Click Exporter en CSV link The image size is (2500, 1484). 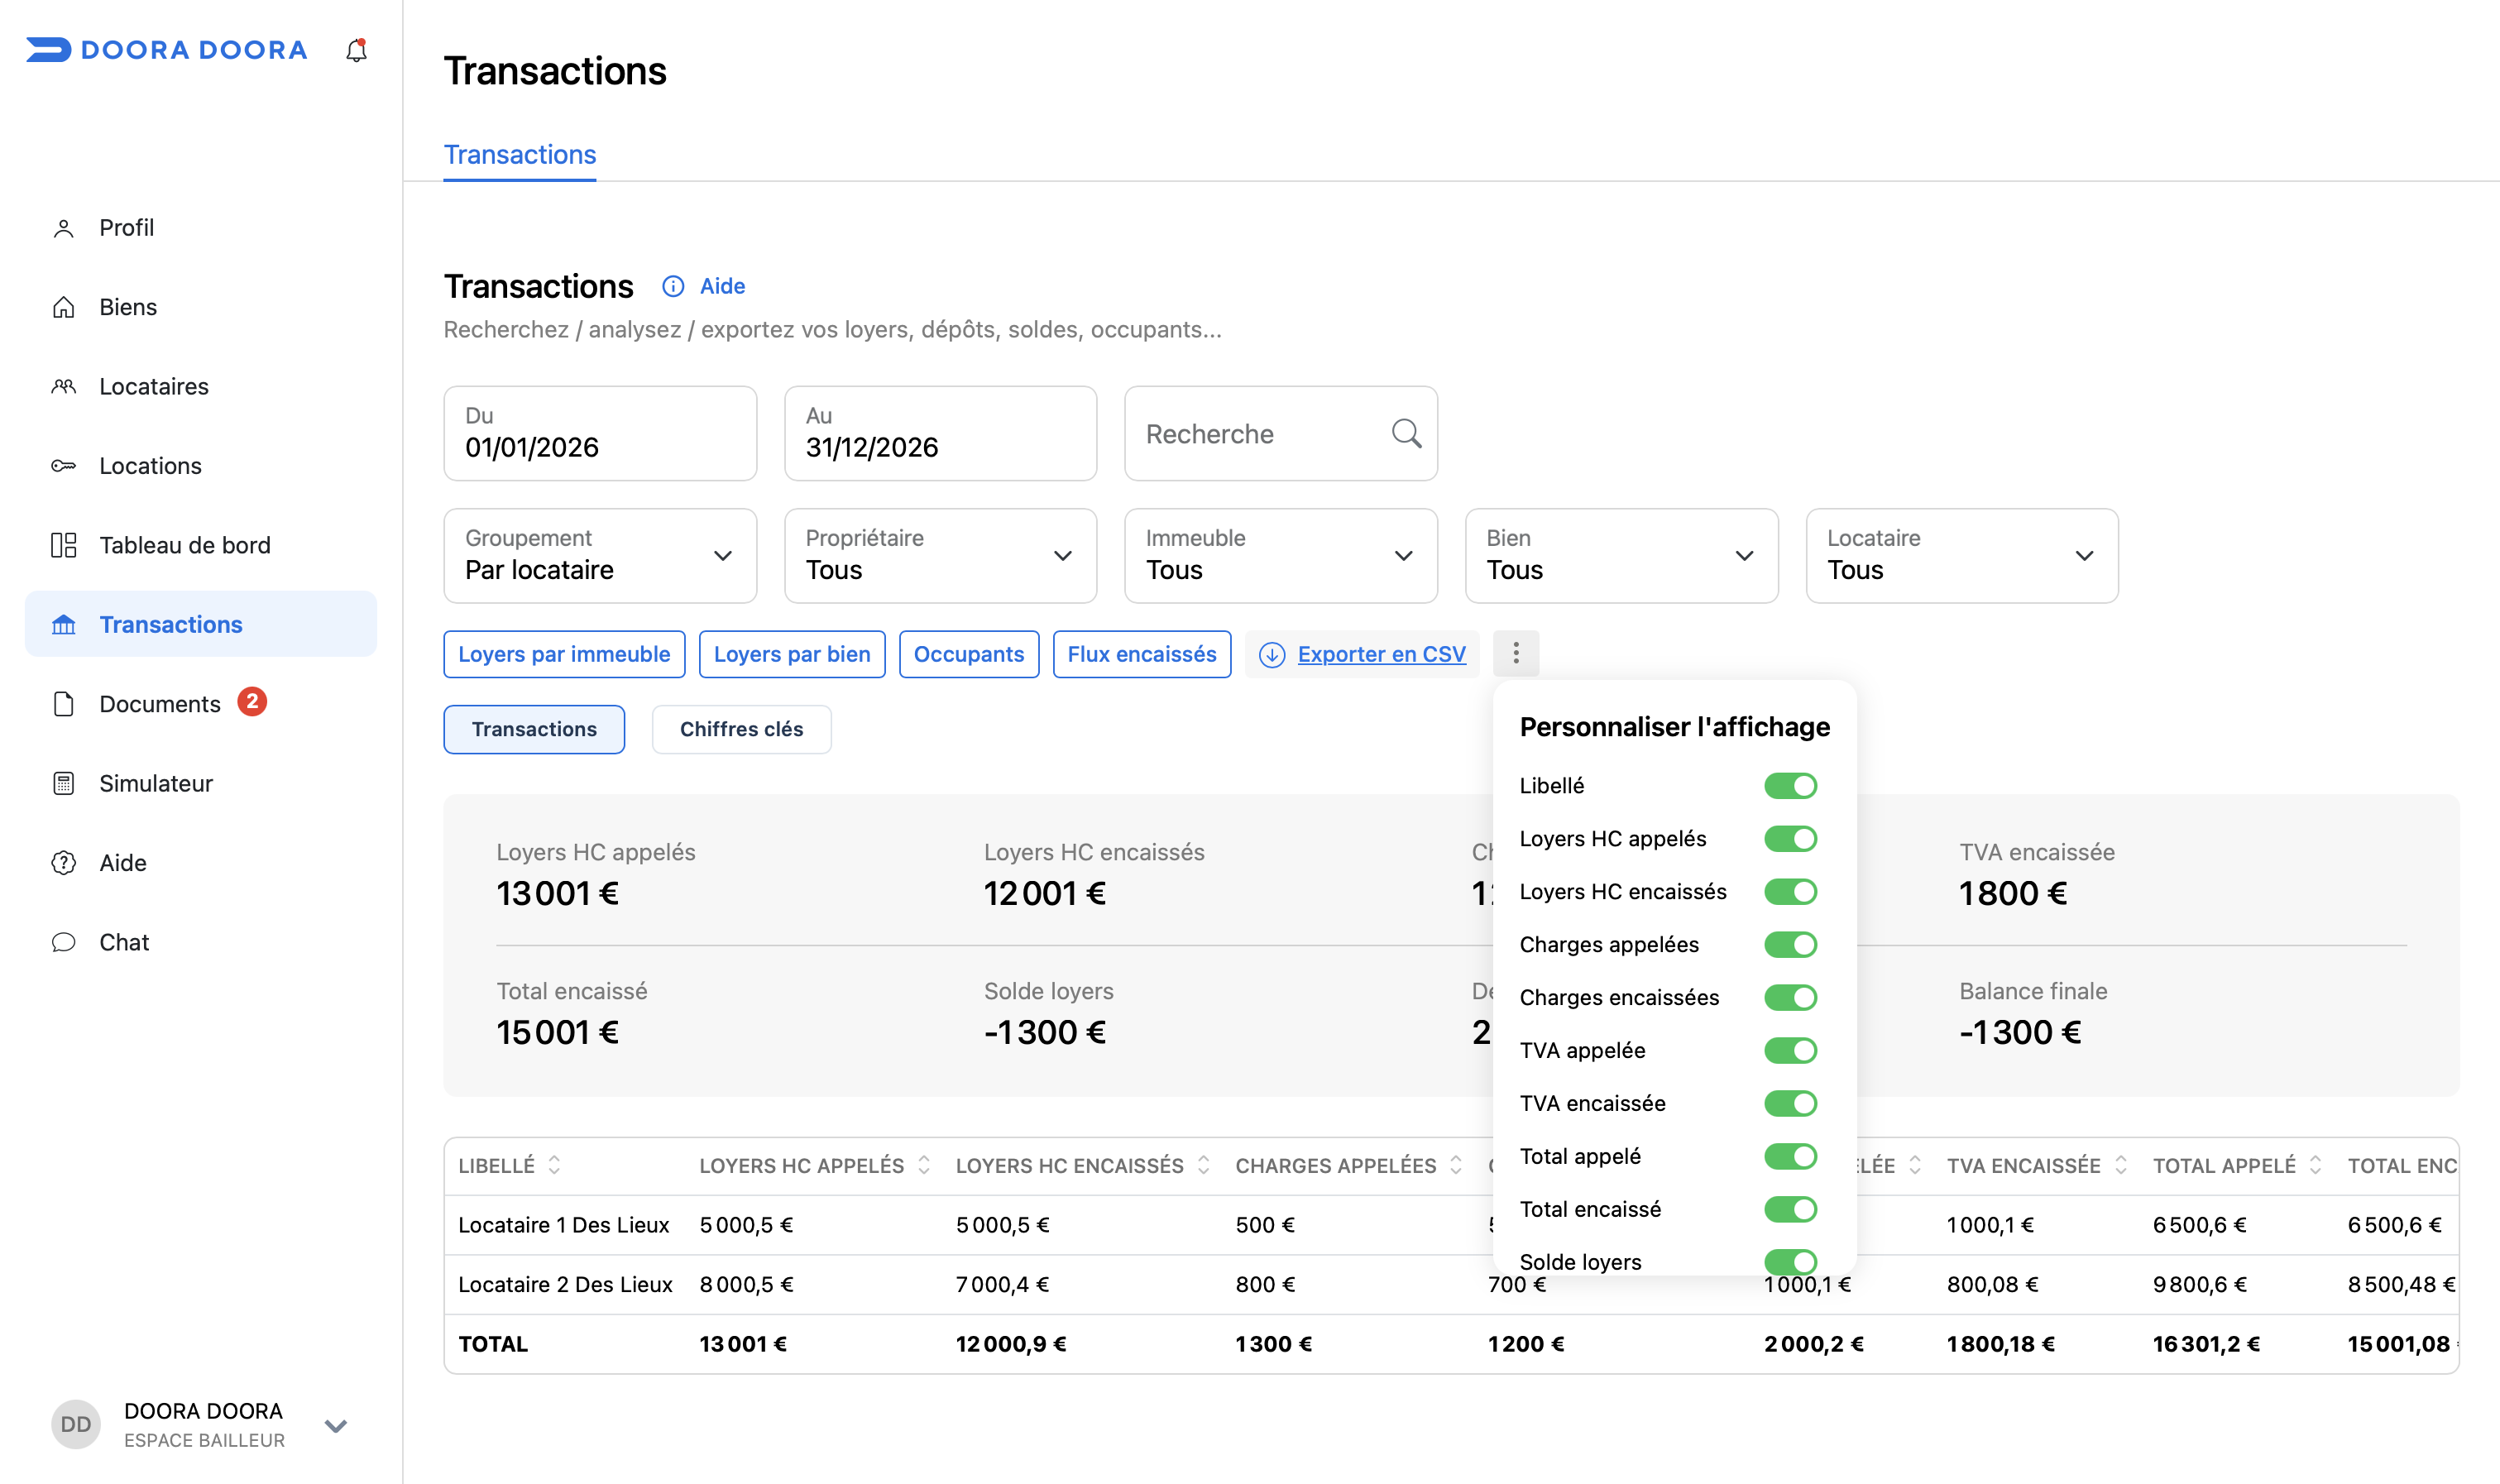[1382, 654]
